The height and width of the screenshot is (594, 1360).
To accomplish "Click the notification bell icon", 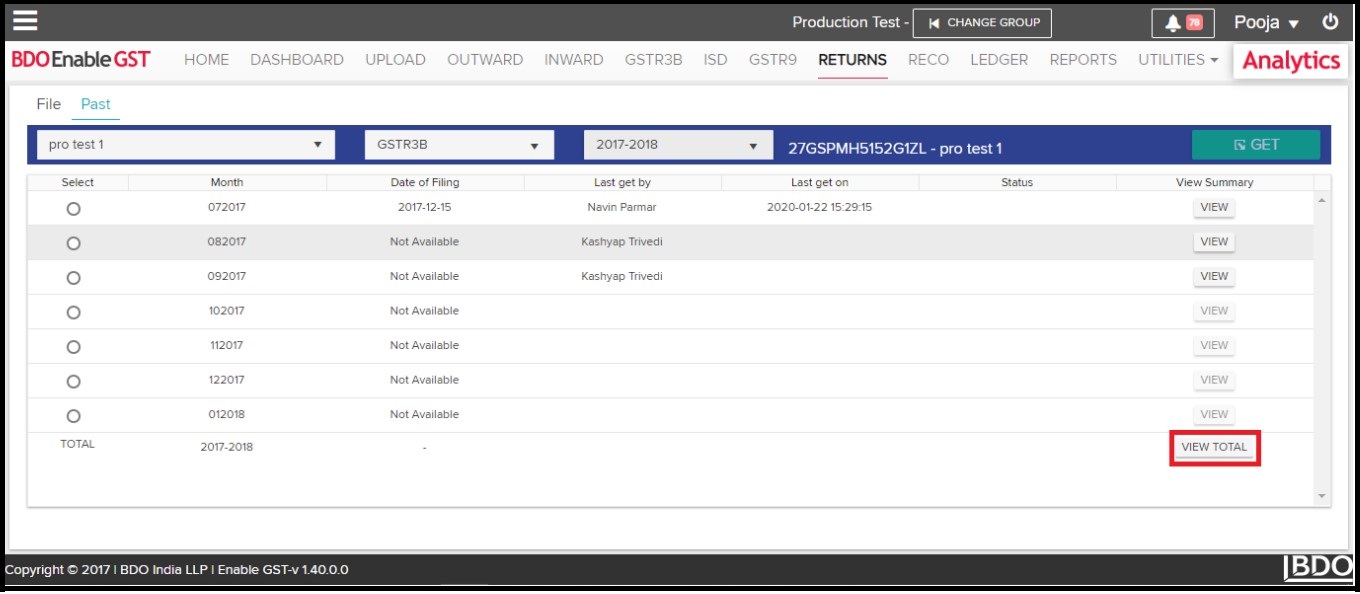I will pos(1173,22).
